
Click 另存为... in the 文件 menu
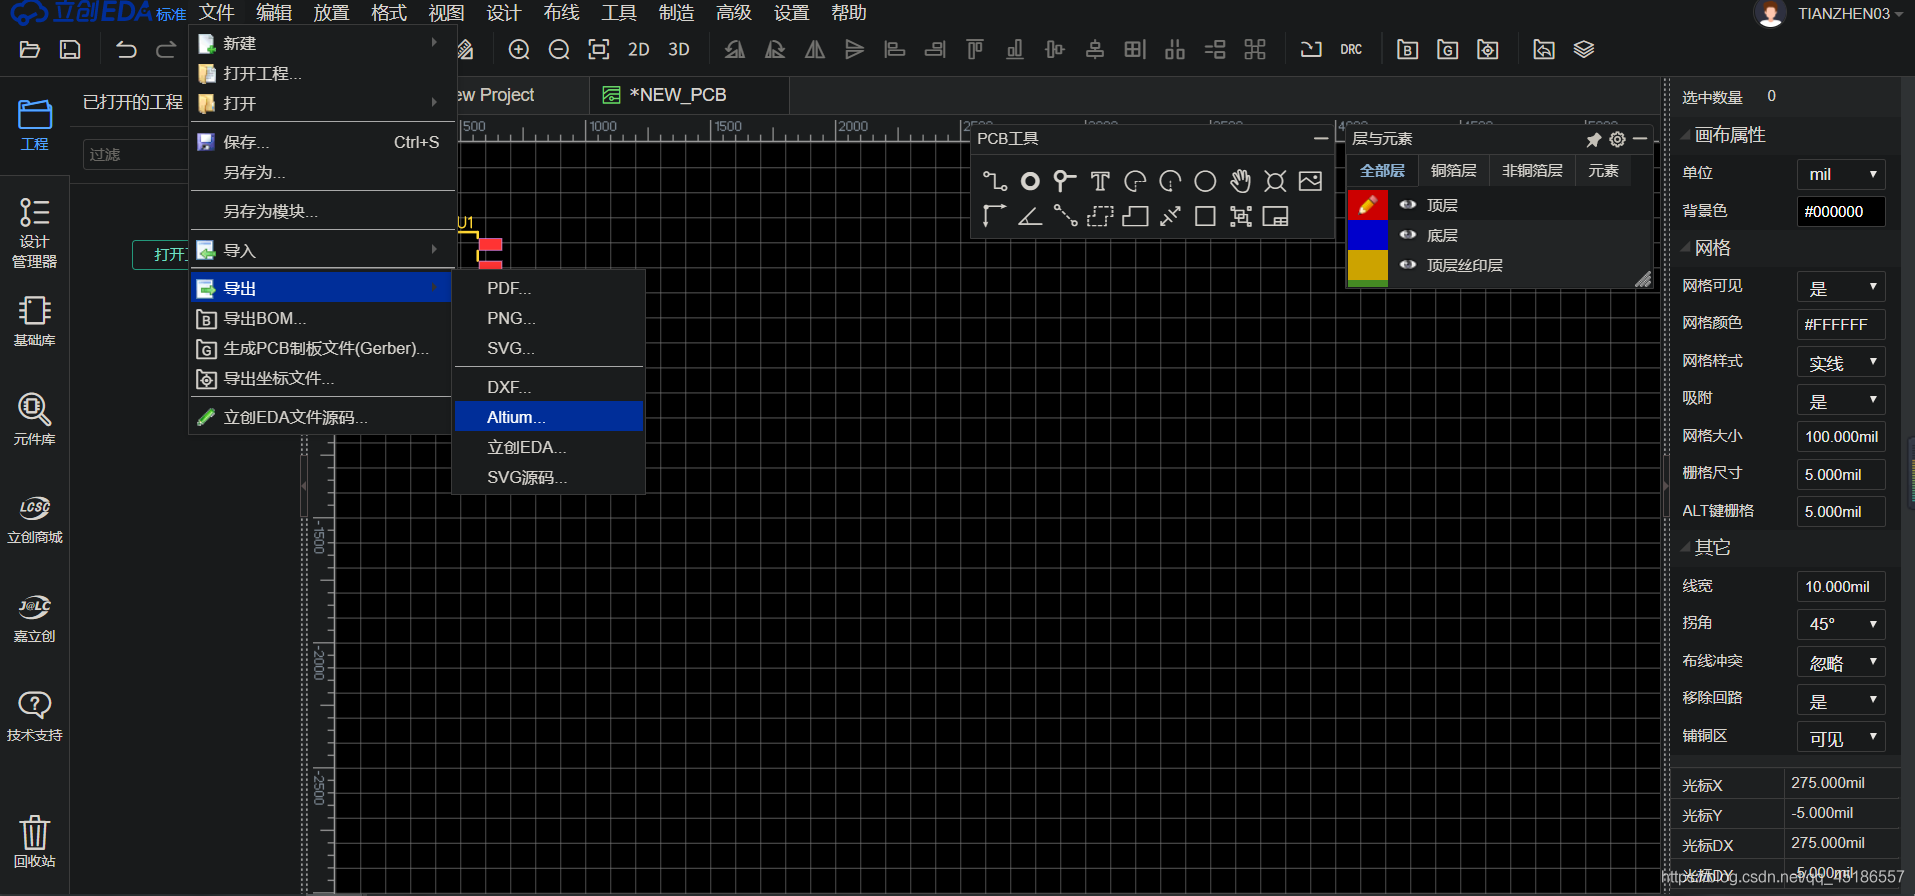[x=321, y=172]
